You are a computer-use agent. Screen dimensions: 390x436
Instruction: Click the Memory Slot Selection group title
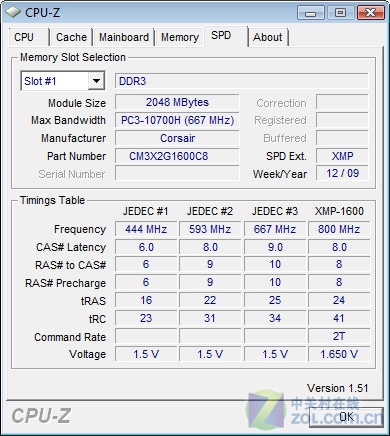coord(73,57)
